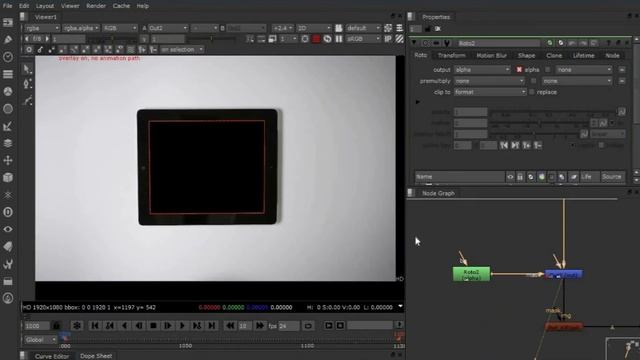
Task: Open the Global frame range dropdown
Action: [40, 340]
